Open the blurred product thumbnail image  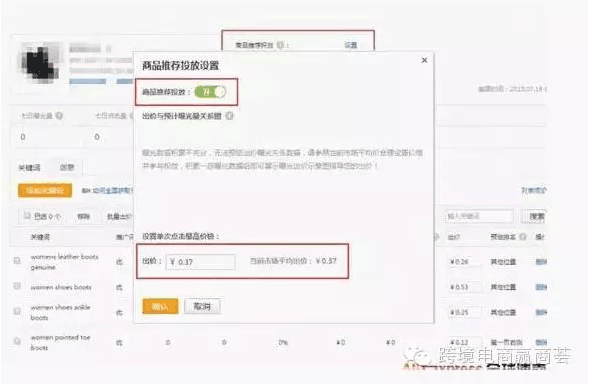point(39,61)
